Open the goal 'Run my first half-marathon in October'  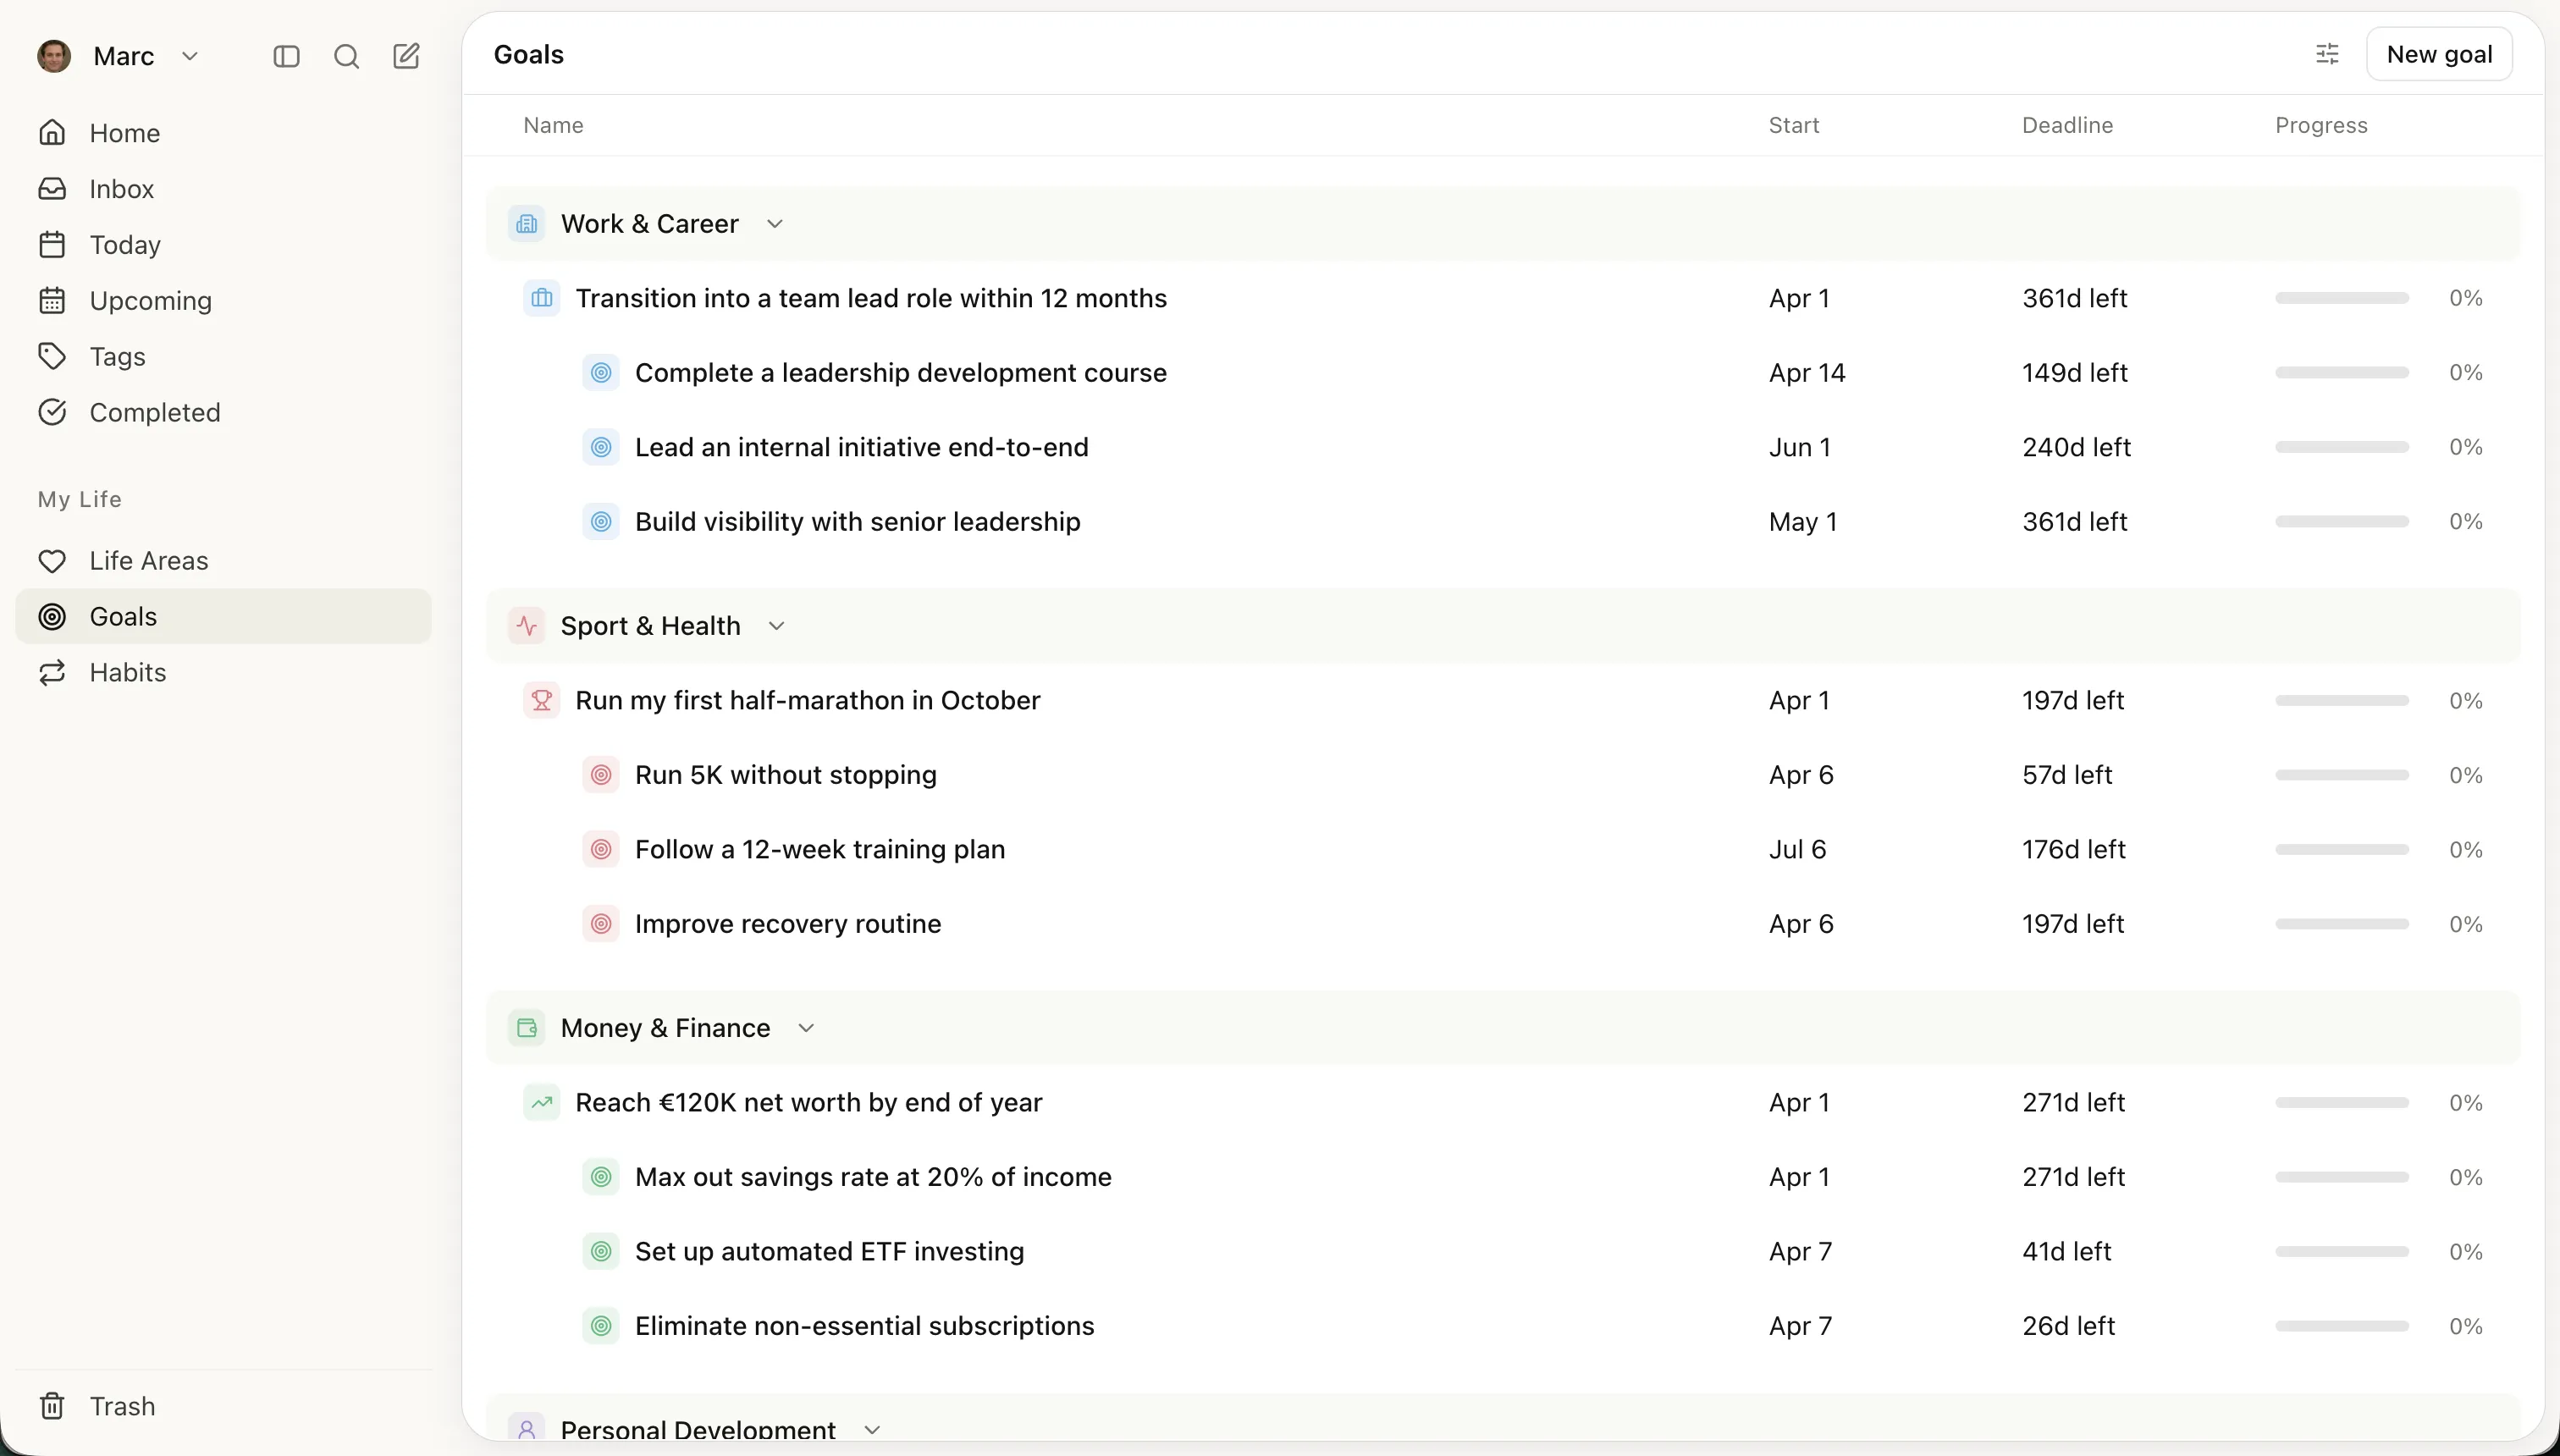806,700
